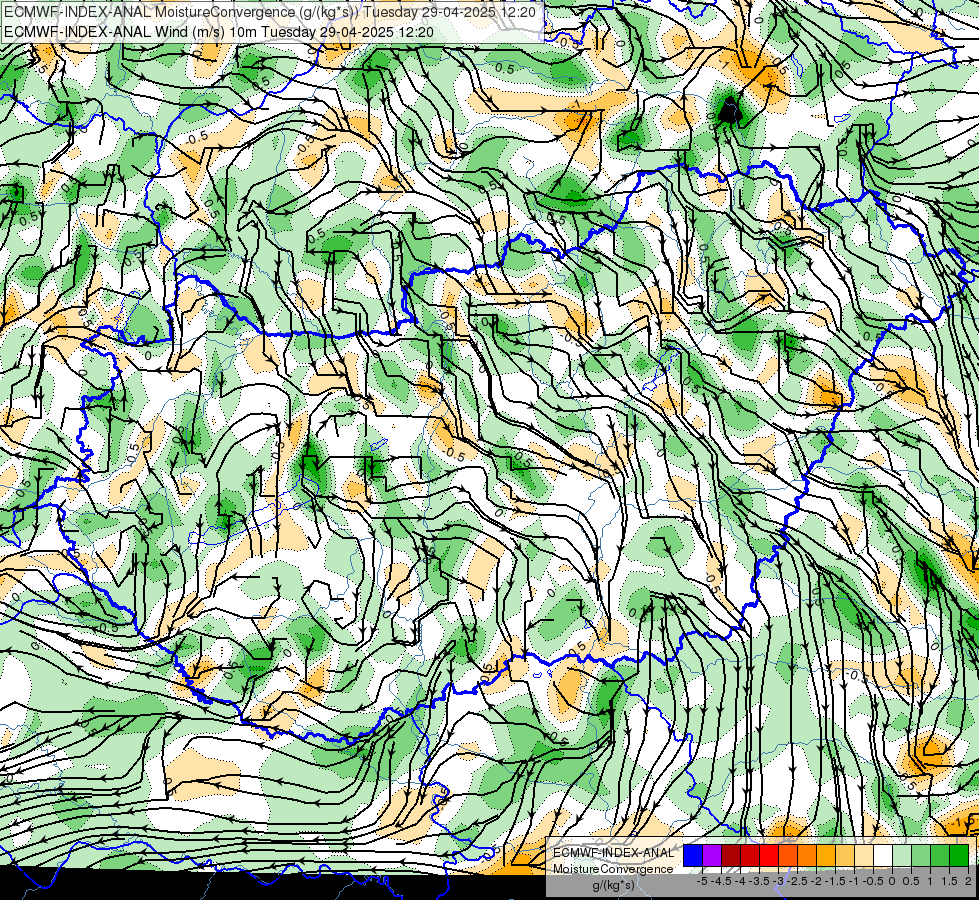The width and height of the screenshot is (979, 900).
Task: Click the amber swatch between -2 and -1.5
Action: (826, 855)
